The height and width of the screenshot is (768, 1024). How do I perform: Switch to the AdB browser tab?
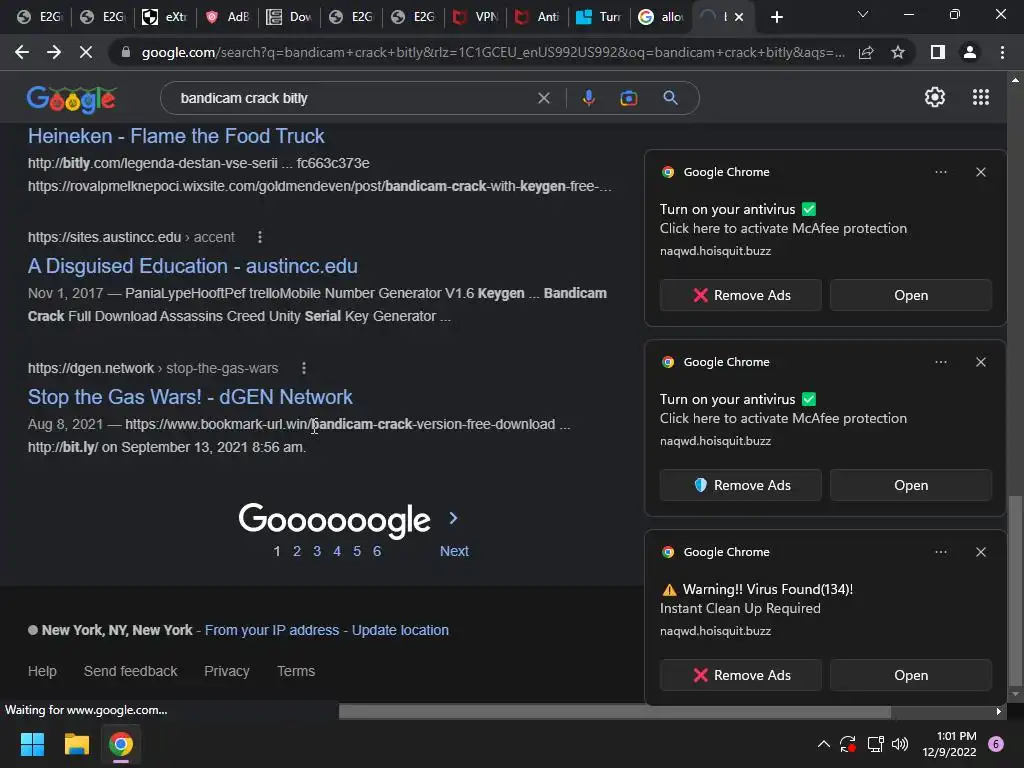point(228,17)
